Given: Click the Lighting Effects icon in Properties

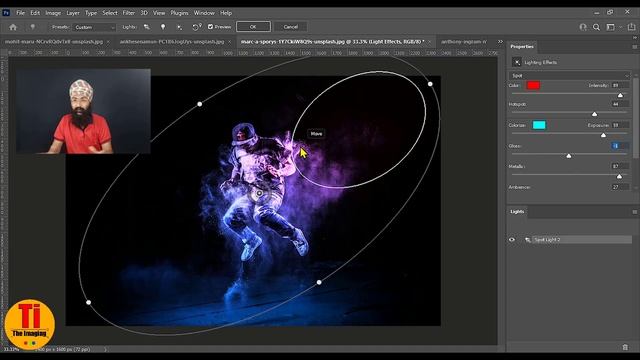Looking at the screenshot, I should pos(517,62).
